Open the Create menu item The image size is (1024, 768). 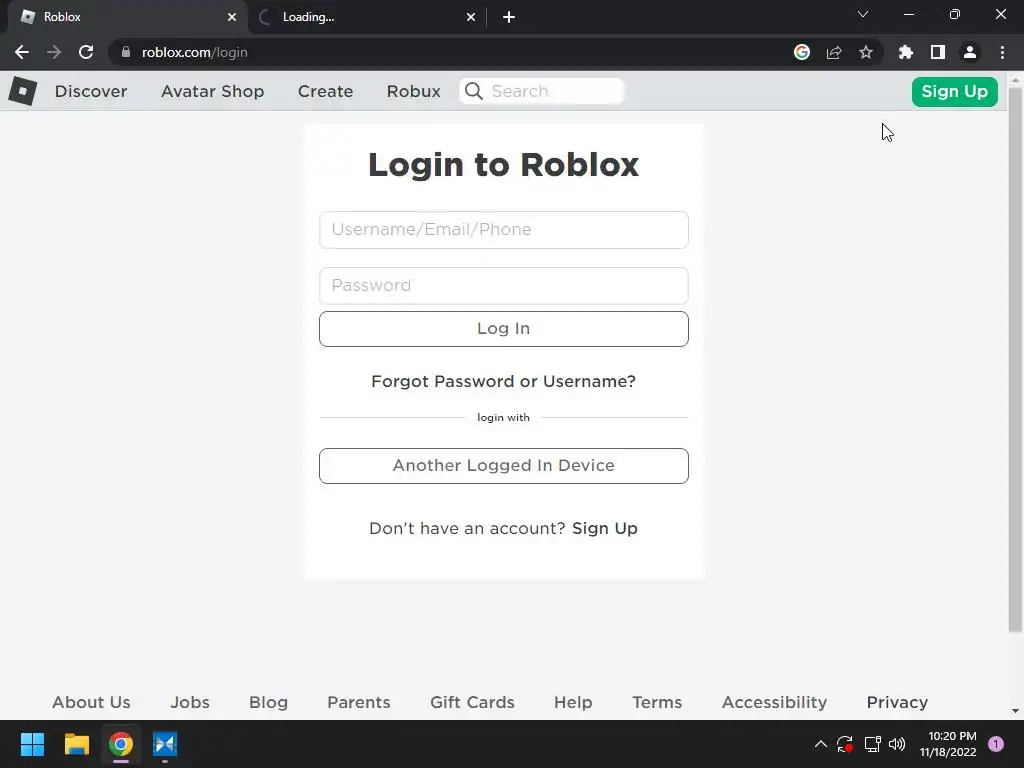(325, 91)
